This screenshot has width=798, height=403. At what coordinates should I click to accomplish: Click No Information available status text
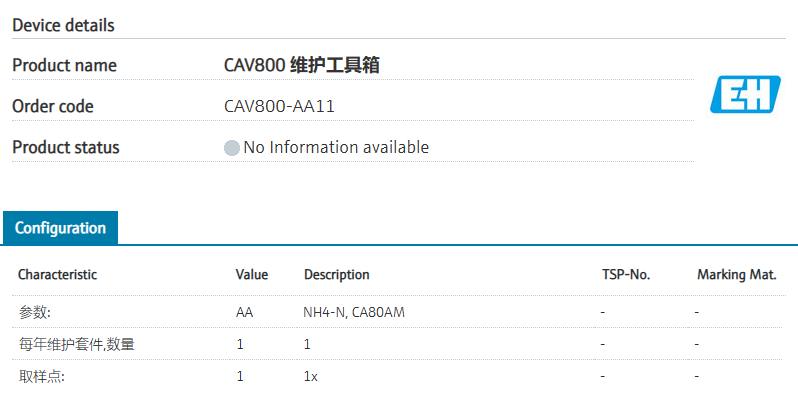point(336,148)
